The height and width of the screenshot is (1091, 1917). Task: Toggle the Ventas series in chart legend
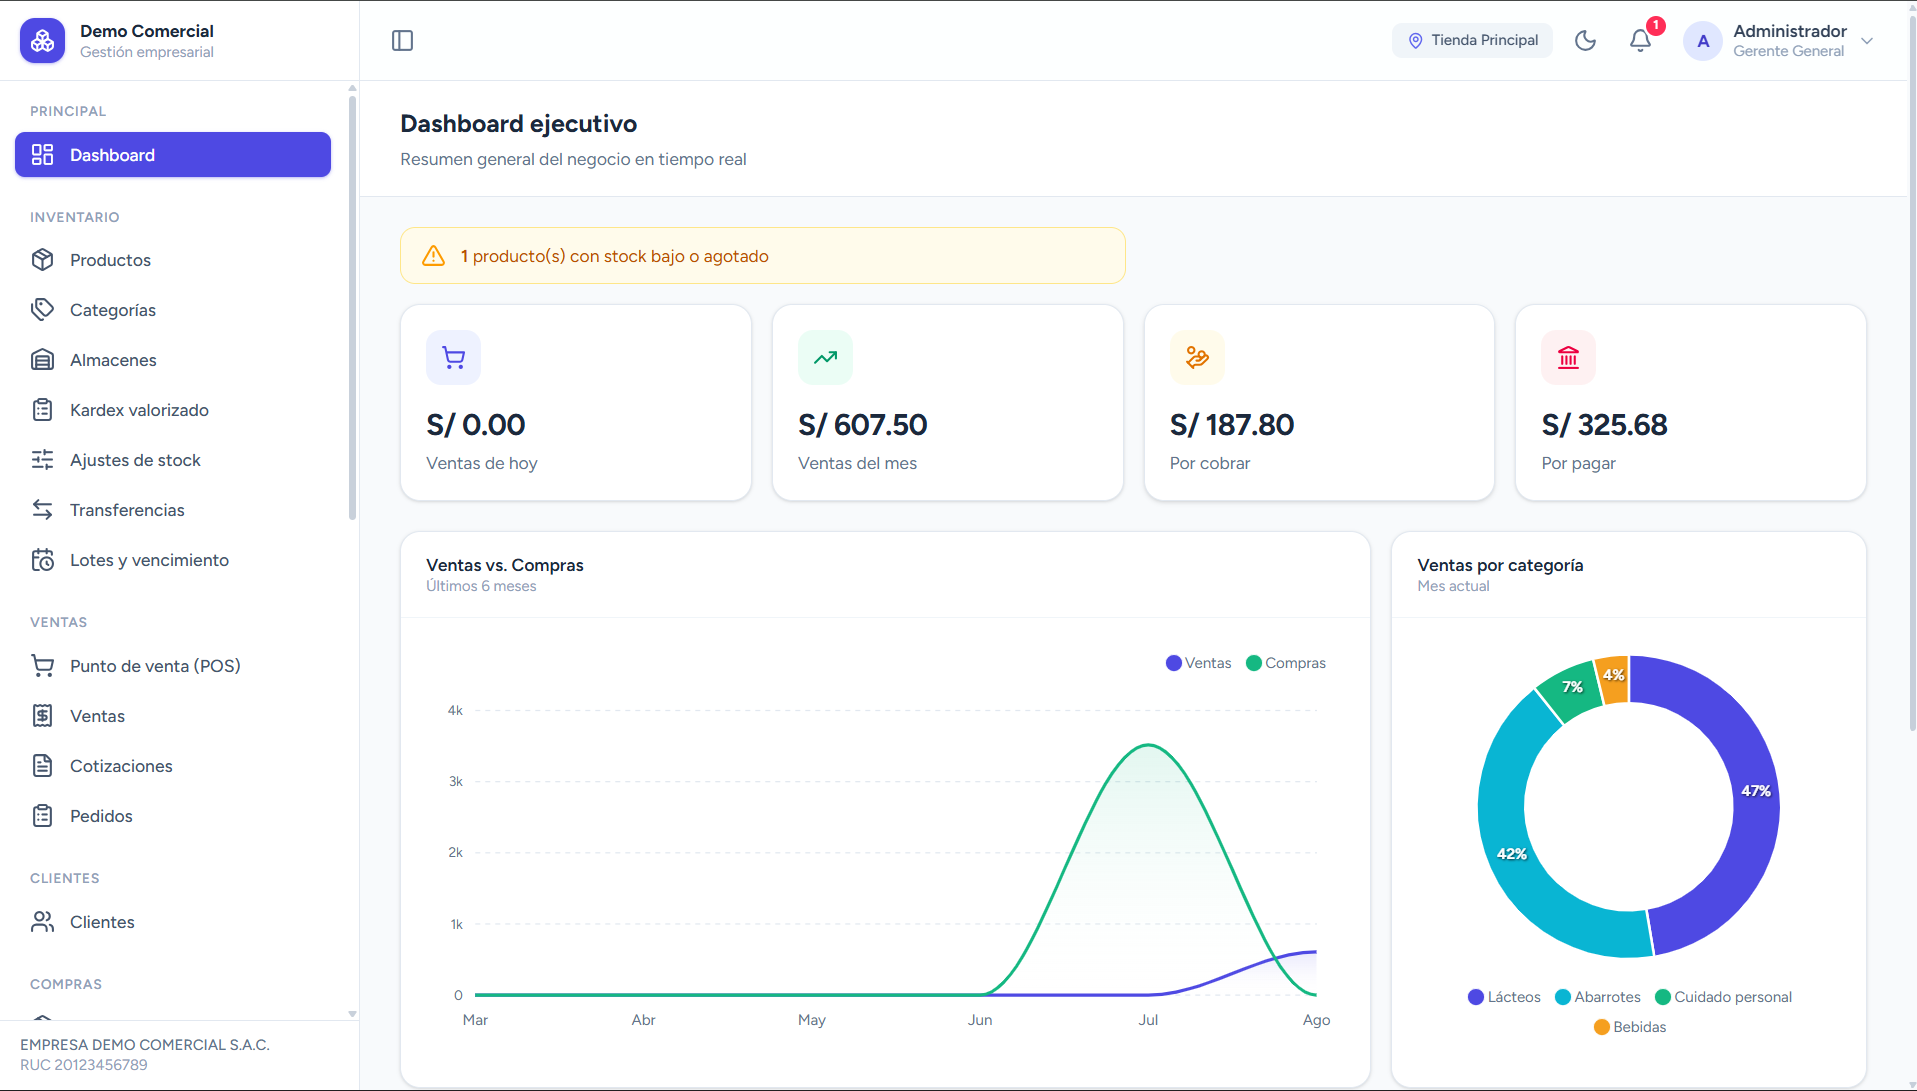tap(1198, 663)
